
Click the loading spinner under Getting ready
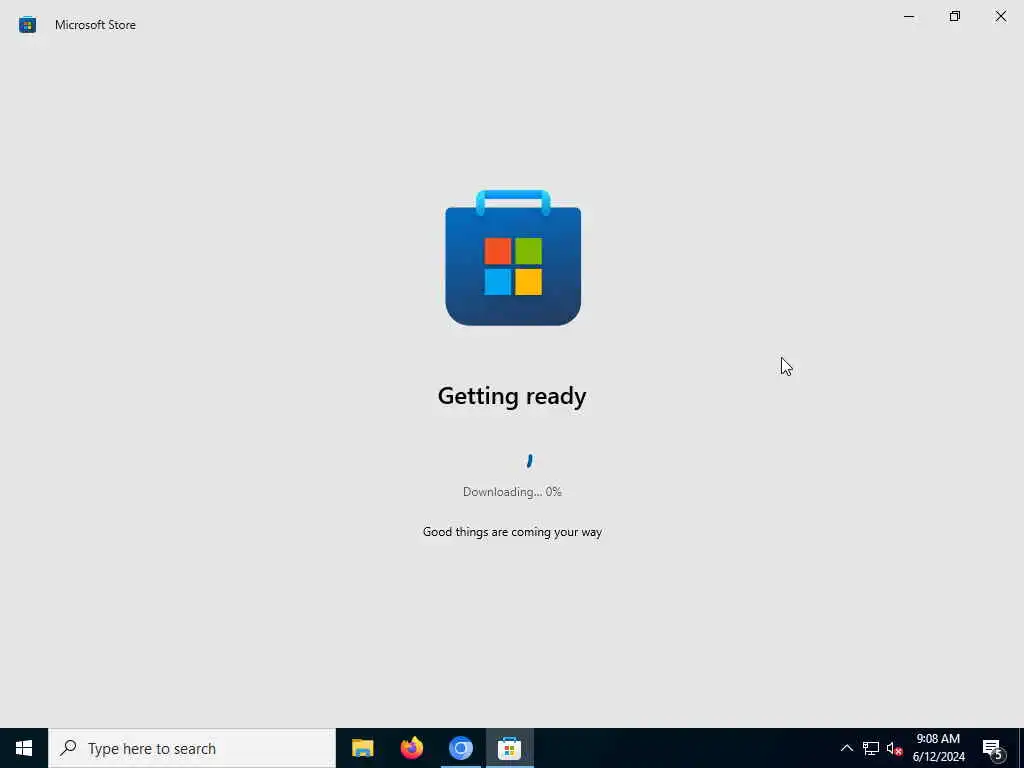pos(529,460)
